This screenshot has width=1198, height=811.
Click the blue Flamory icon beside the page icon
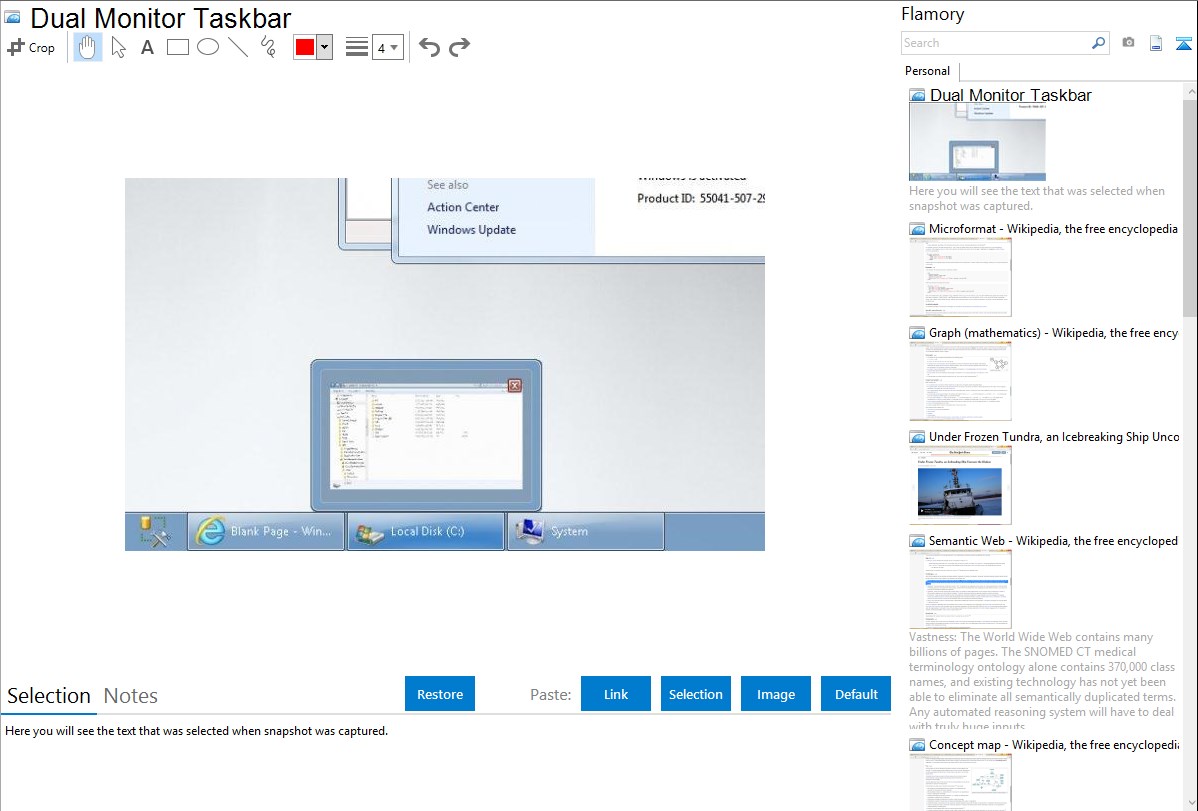point(1183,43)
